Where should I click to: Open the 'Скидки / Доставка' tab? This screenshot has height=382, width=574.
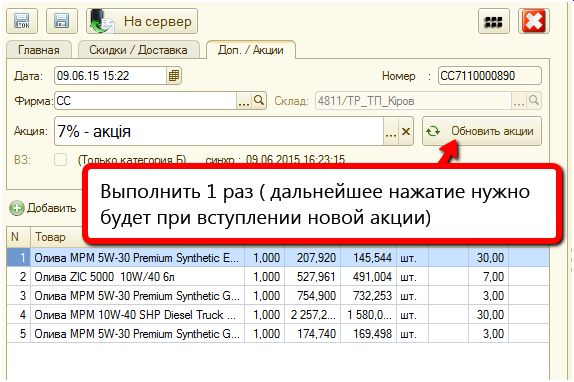click(138, 50)
